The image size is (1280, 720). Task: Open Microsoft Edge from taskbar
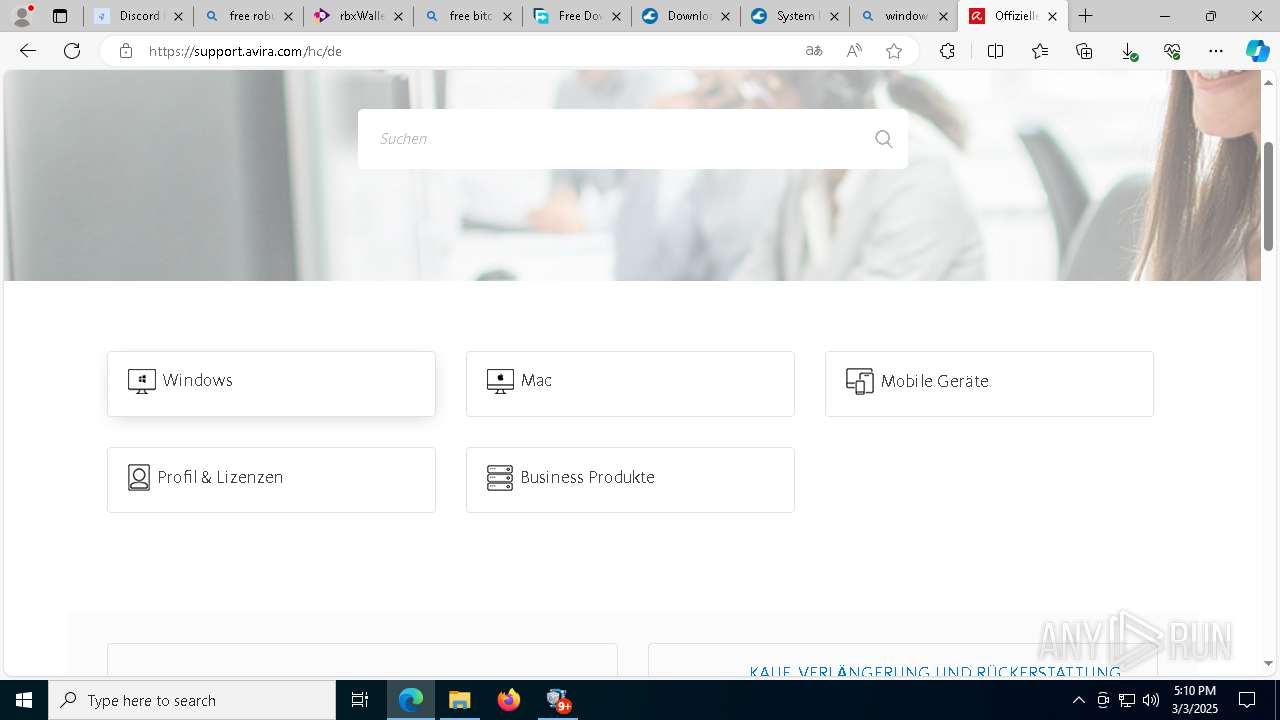(x=411, y=700)
